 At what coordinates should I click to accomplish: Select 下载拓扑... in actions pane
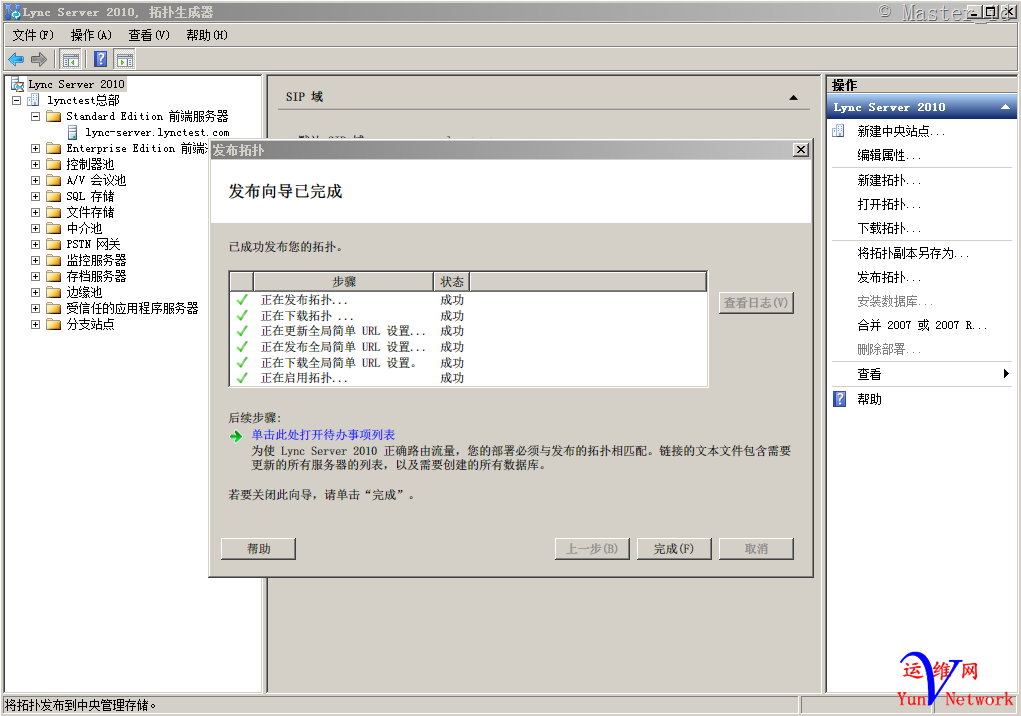tap(889, 228)
